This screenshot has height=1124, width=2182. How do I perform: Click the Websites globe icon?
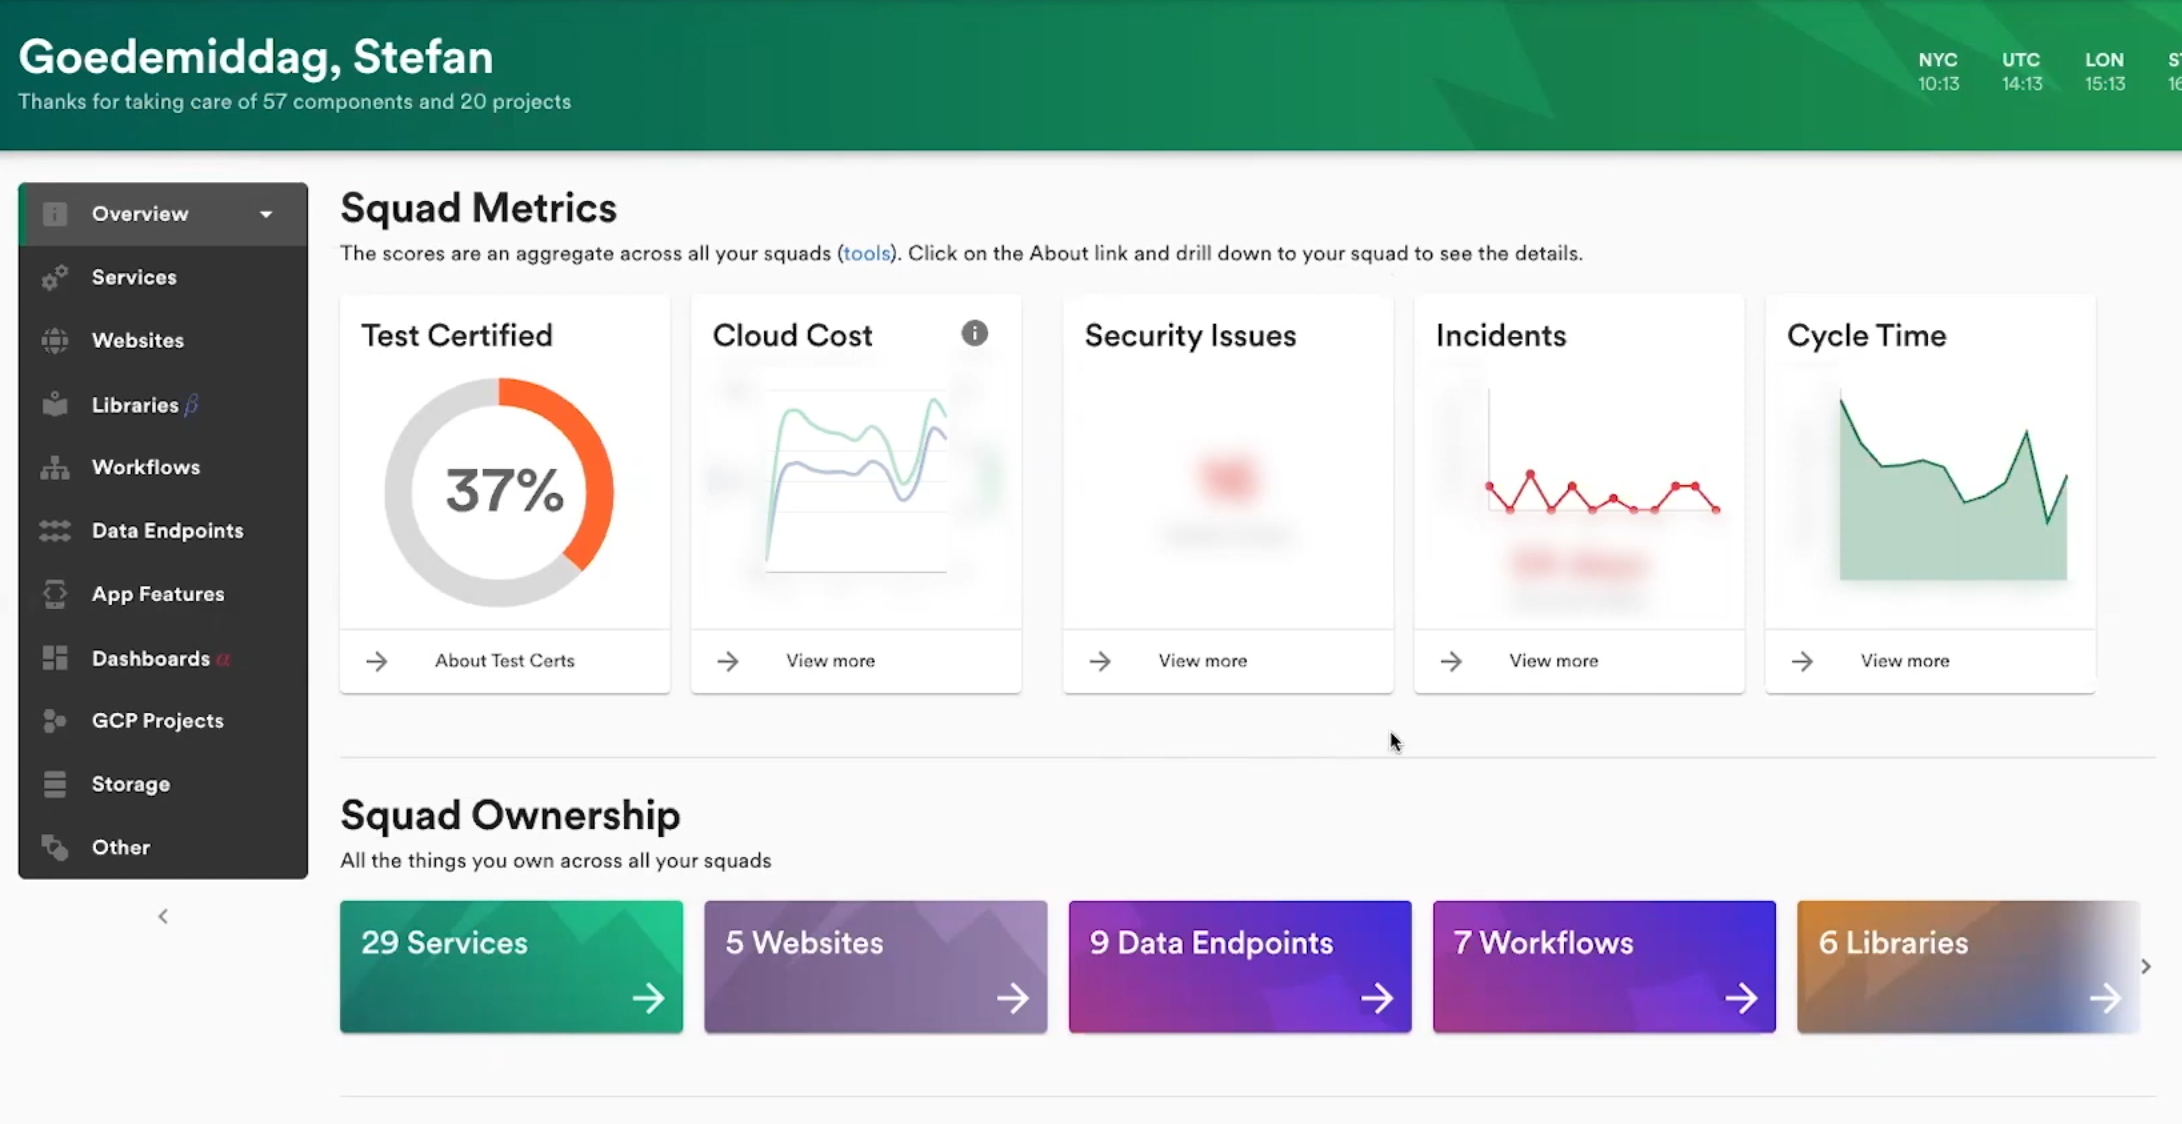(55, 341)
